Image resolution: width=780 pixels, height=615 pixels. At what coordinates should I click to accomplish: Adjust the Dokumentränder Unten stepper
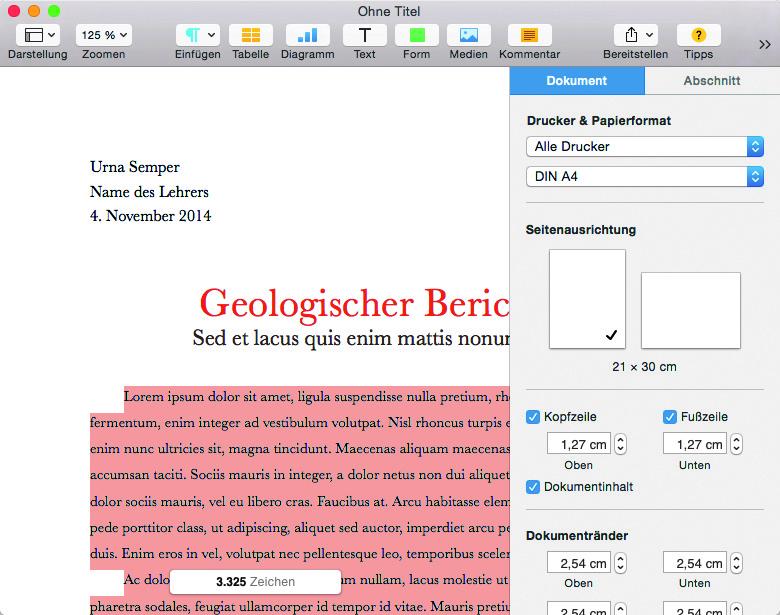click(736, 563)
